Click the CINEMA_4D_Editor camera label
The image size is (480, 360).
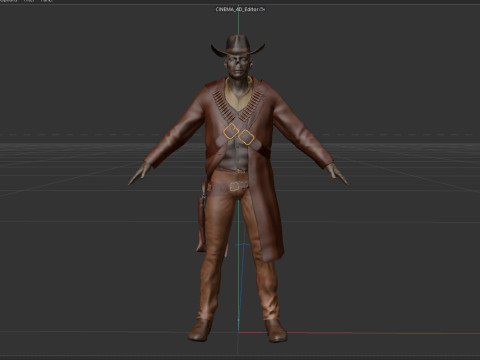(237, 9)
